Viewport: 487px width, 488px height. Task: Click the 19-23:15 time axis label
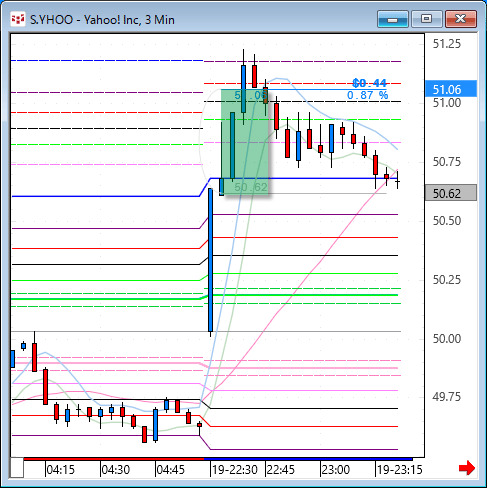point(399,470)
